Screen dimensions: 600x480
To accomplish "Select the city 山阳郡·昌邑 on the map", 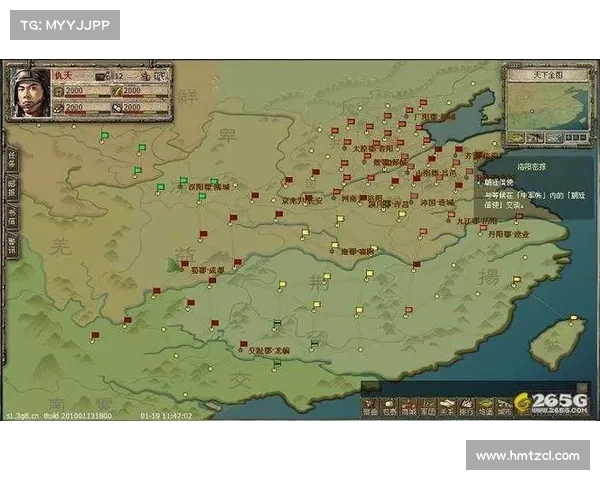I will [436, 173].
